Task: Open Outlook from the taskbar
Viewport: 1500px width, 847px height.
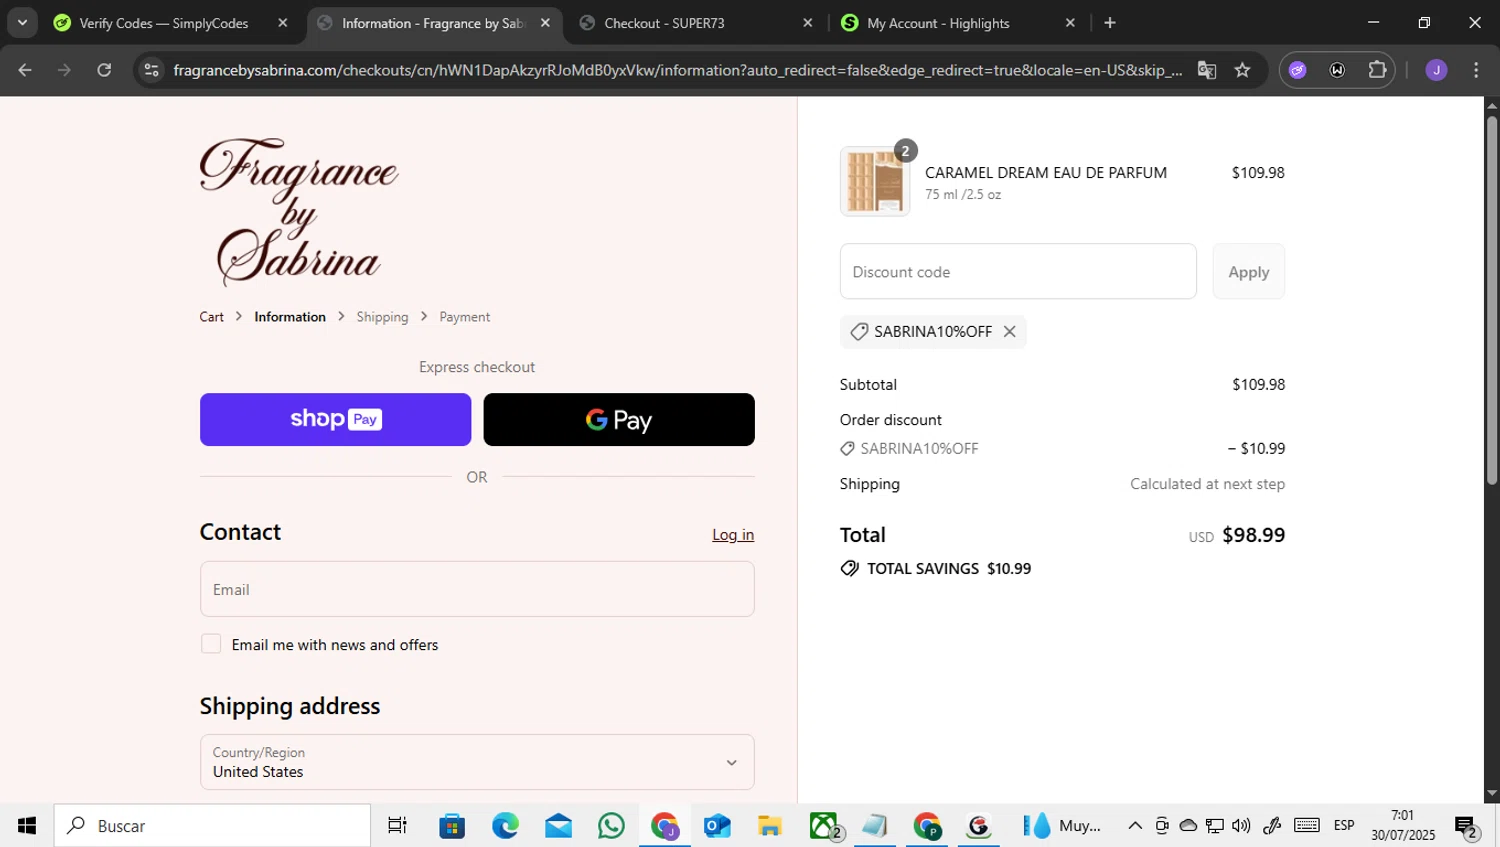Action: (717, 825)
